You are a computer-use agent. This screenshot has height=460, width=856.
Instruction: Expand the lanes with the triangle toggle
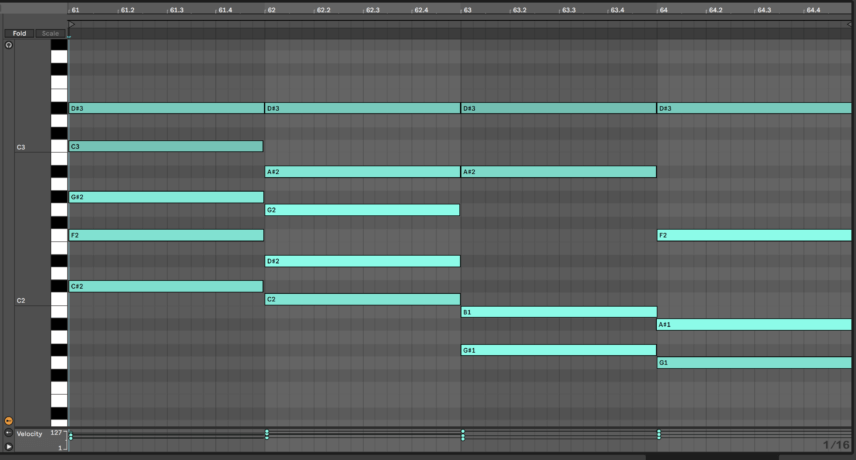click(x=8, y=446)
